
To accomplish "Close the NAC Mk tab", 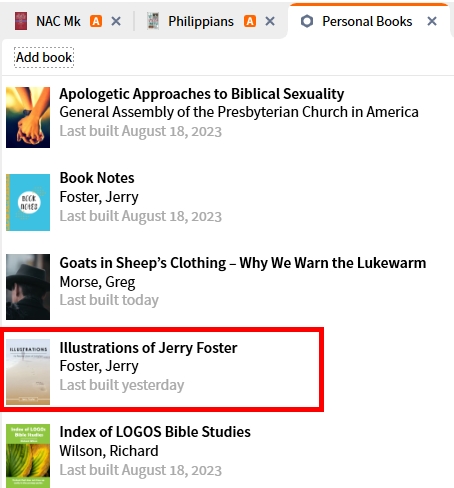I will click(116, 21).
